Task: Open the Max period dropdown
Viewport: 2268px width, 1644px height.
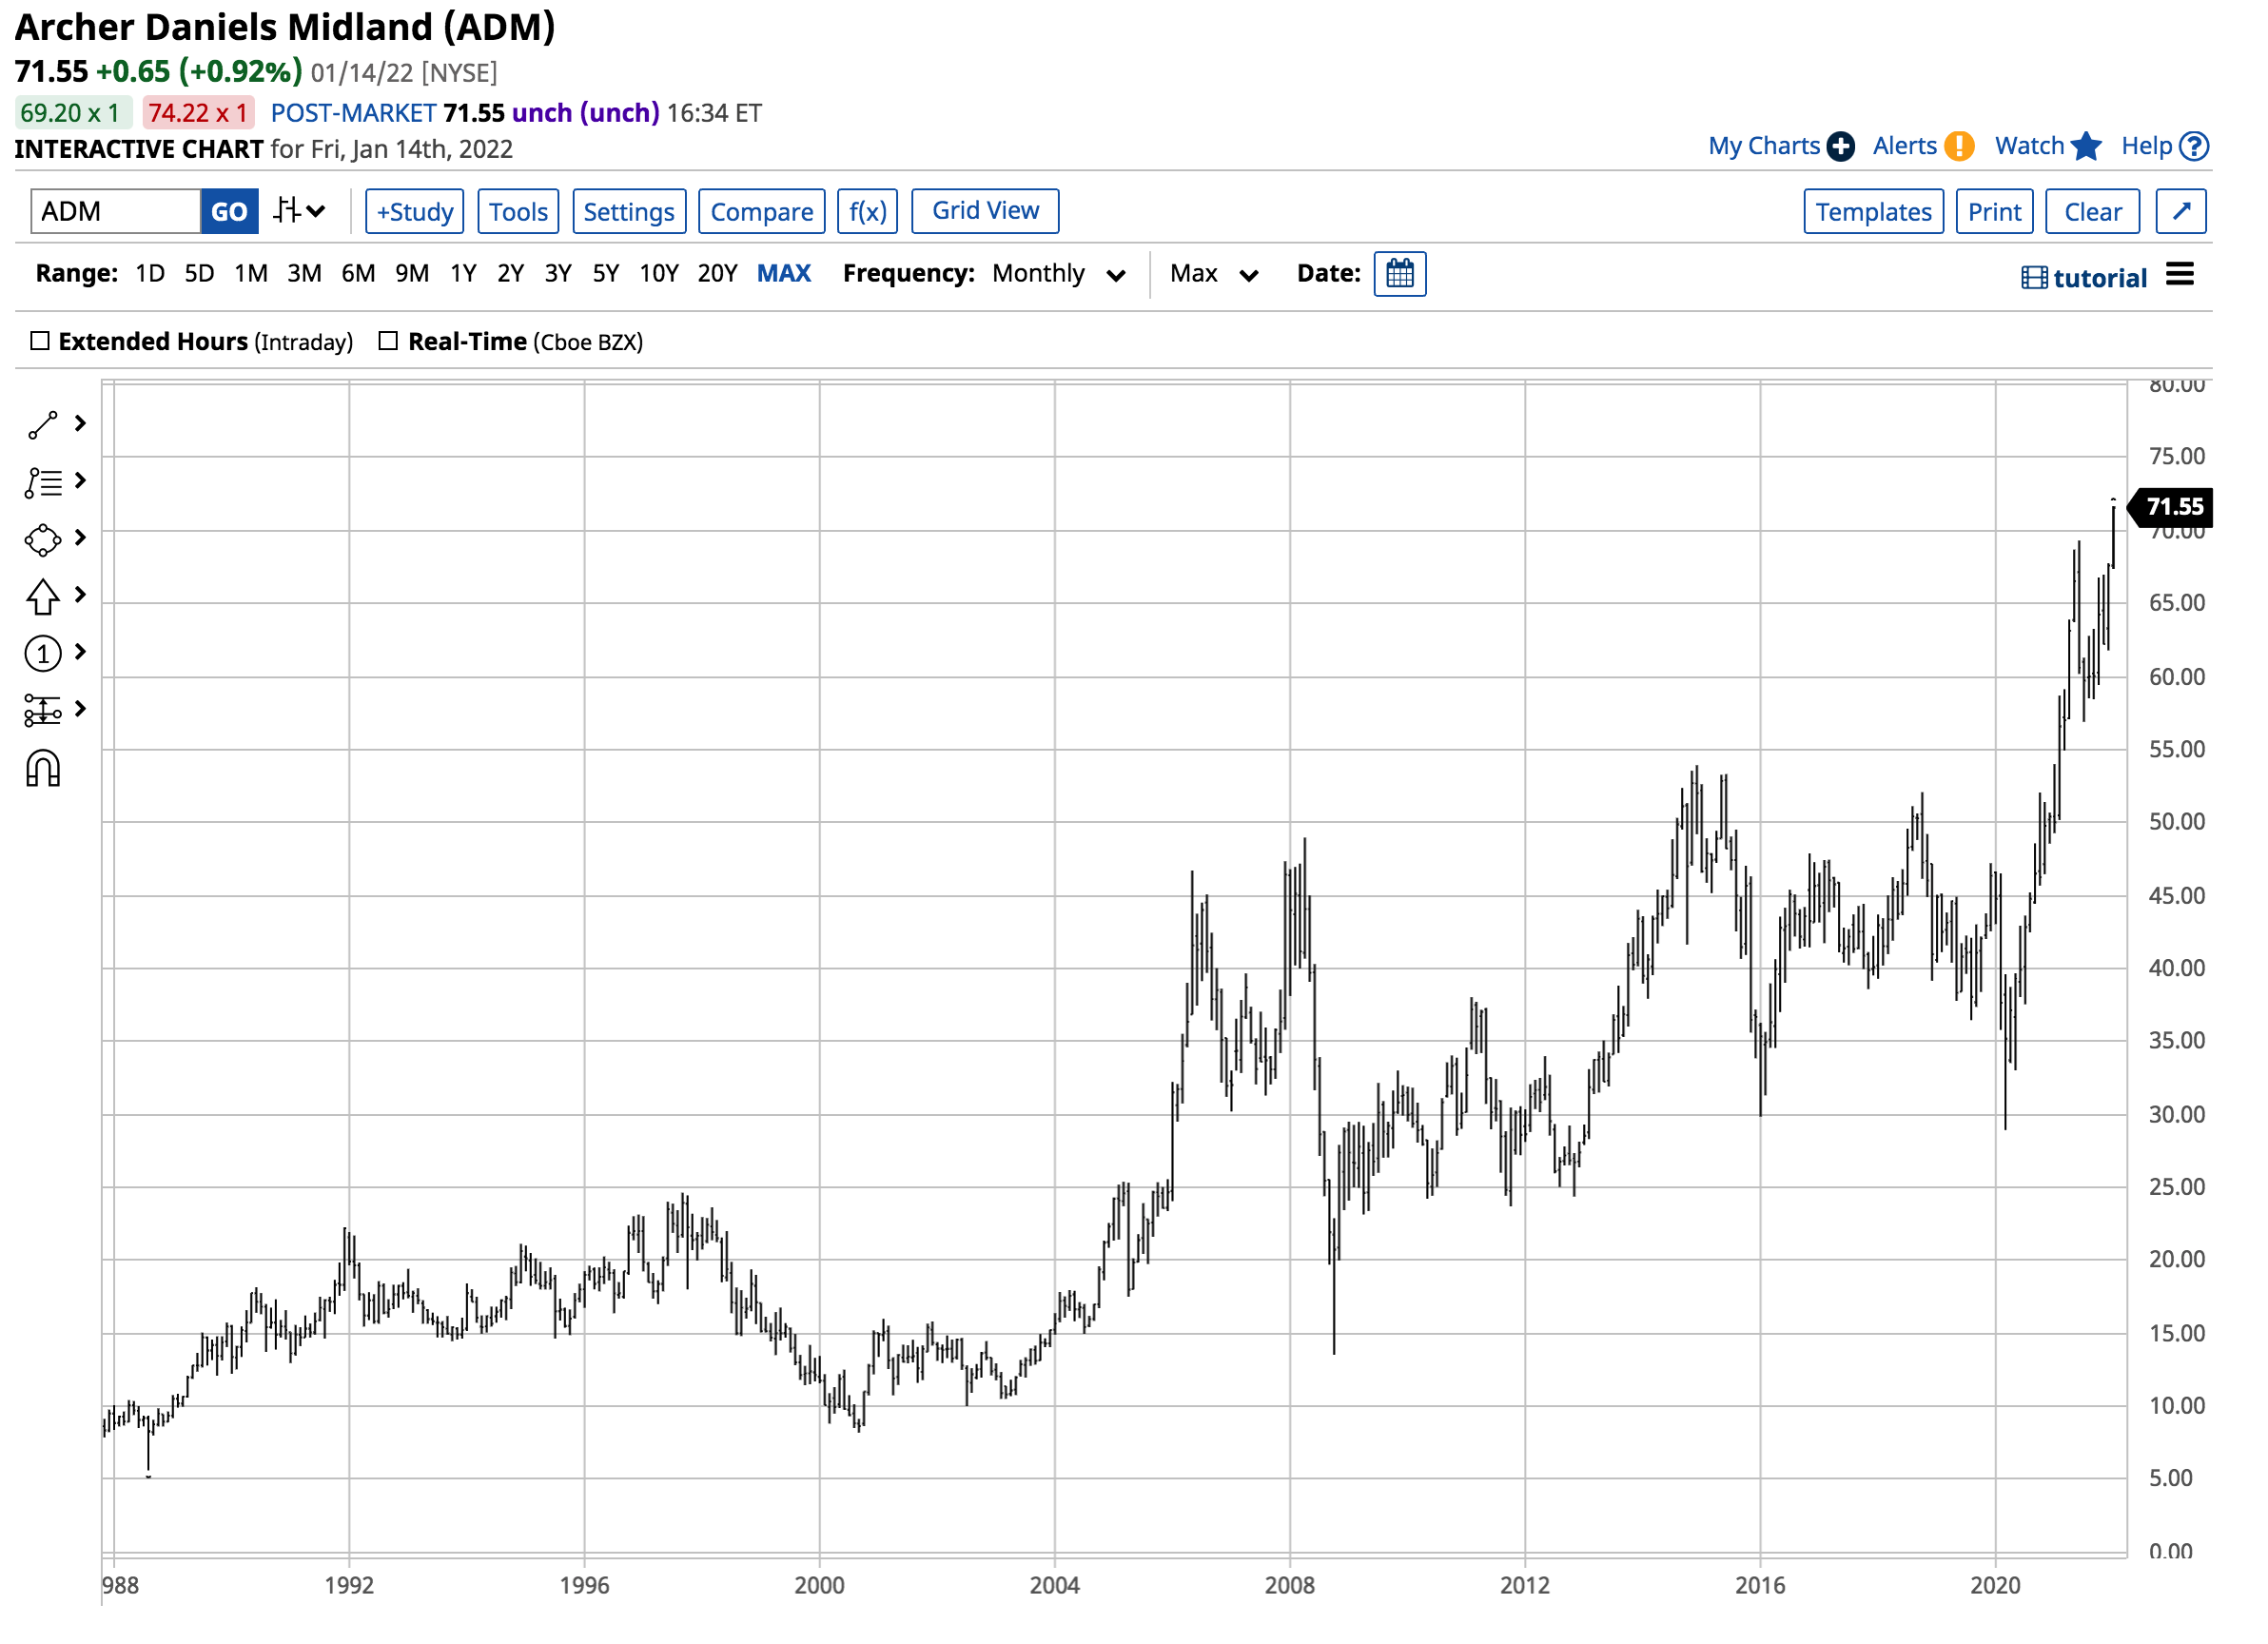Action: pyautogui.click(x=1216, y=275)
